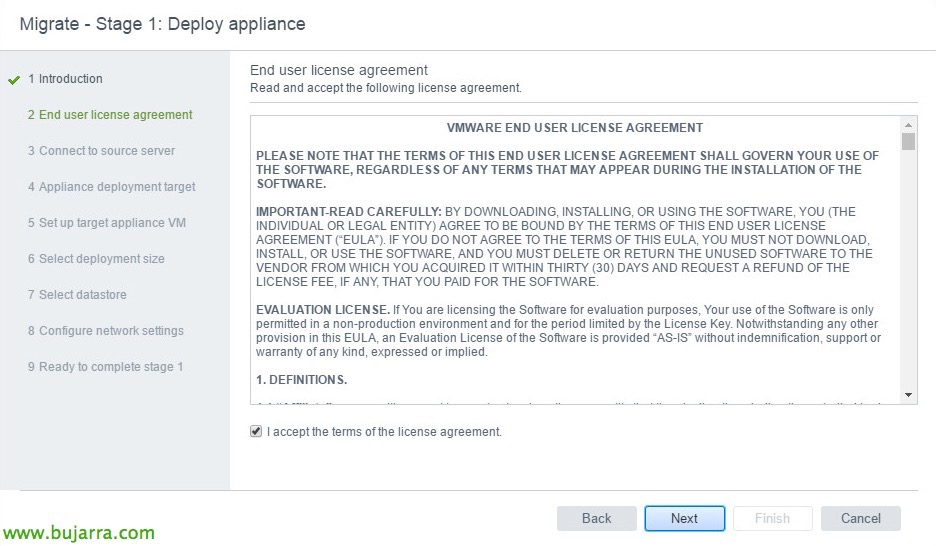
Task: Click the VMware End User License Agreement heading
Action: point(575,128)
